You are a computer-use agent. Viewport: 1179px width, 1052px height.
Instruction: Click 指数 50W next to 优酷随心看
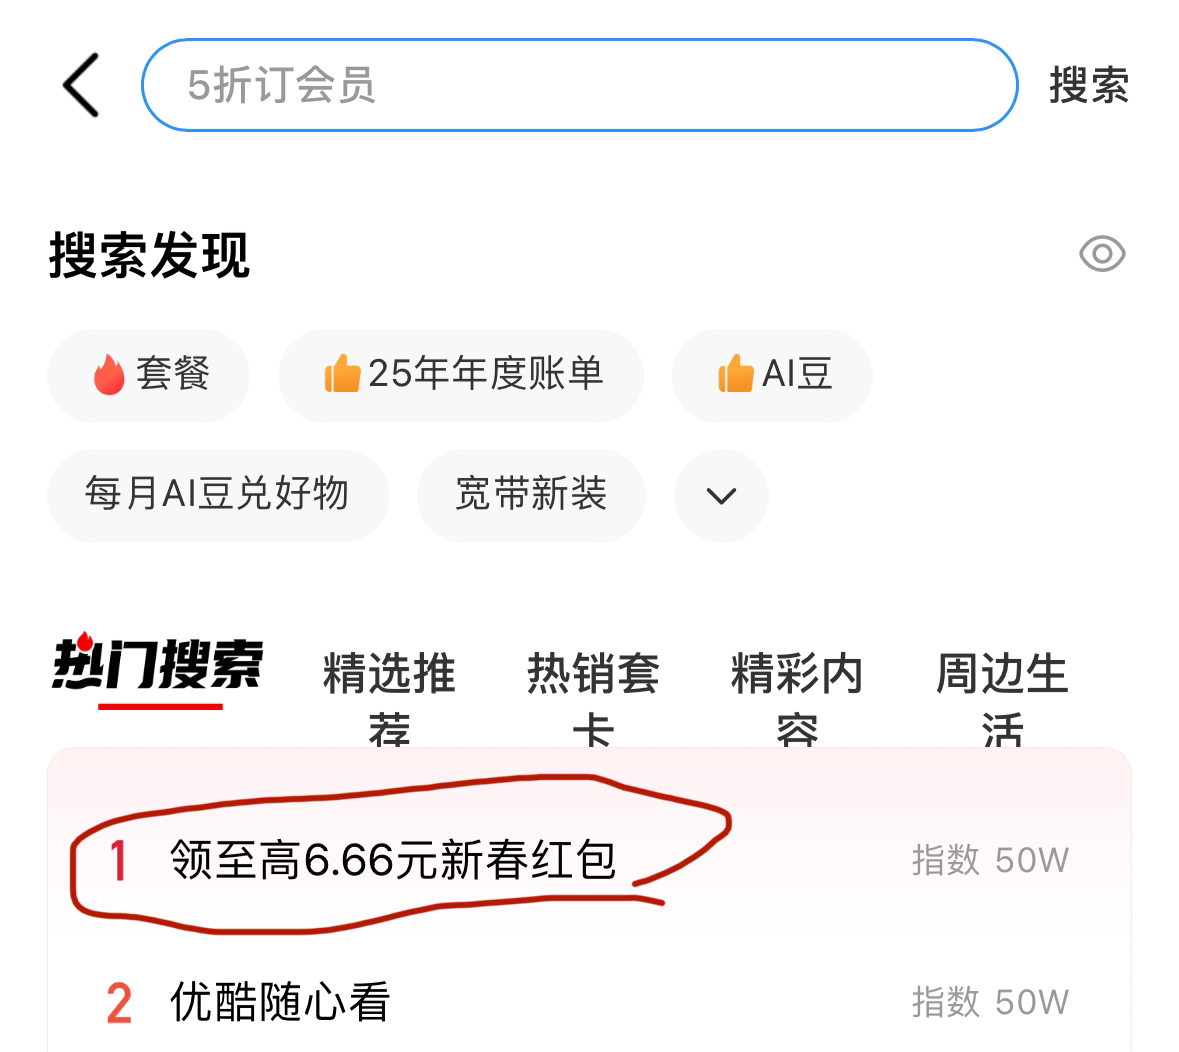[990, 1002]
